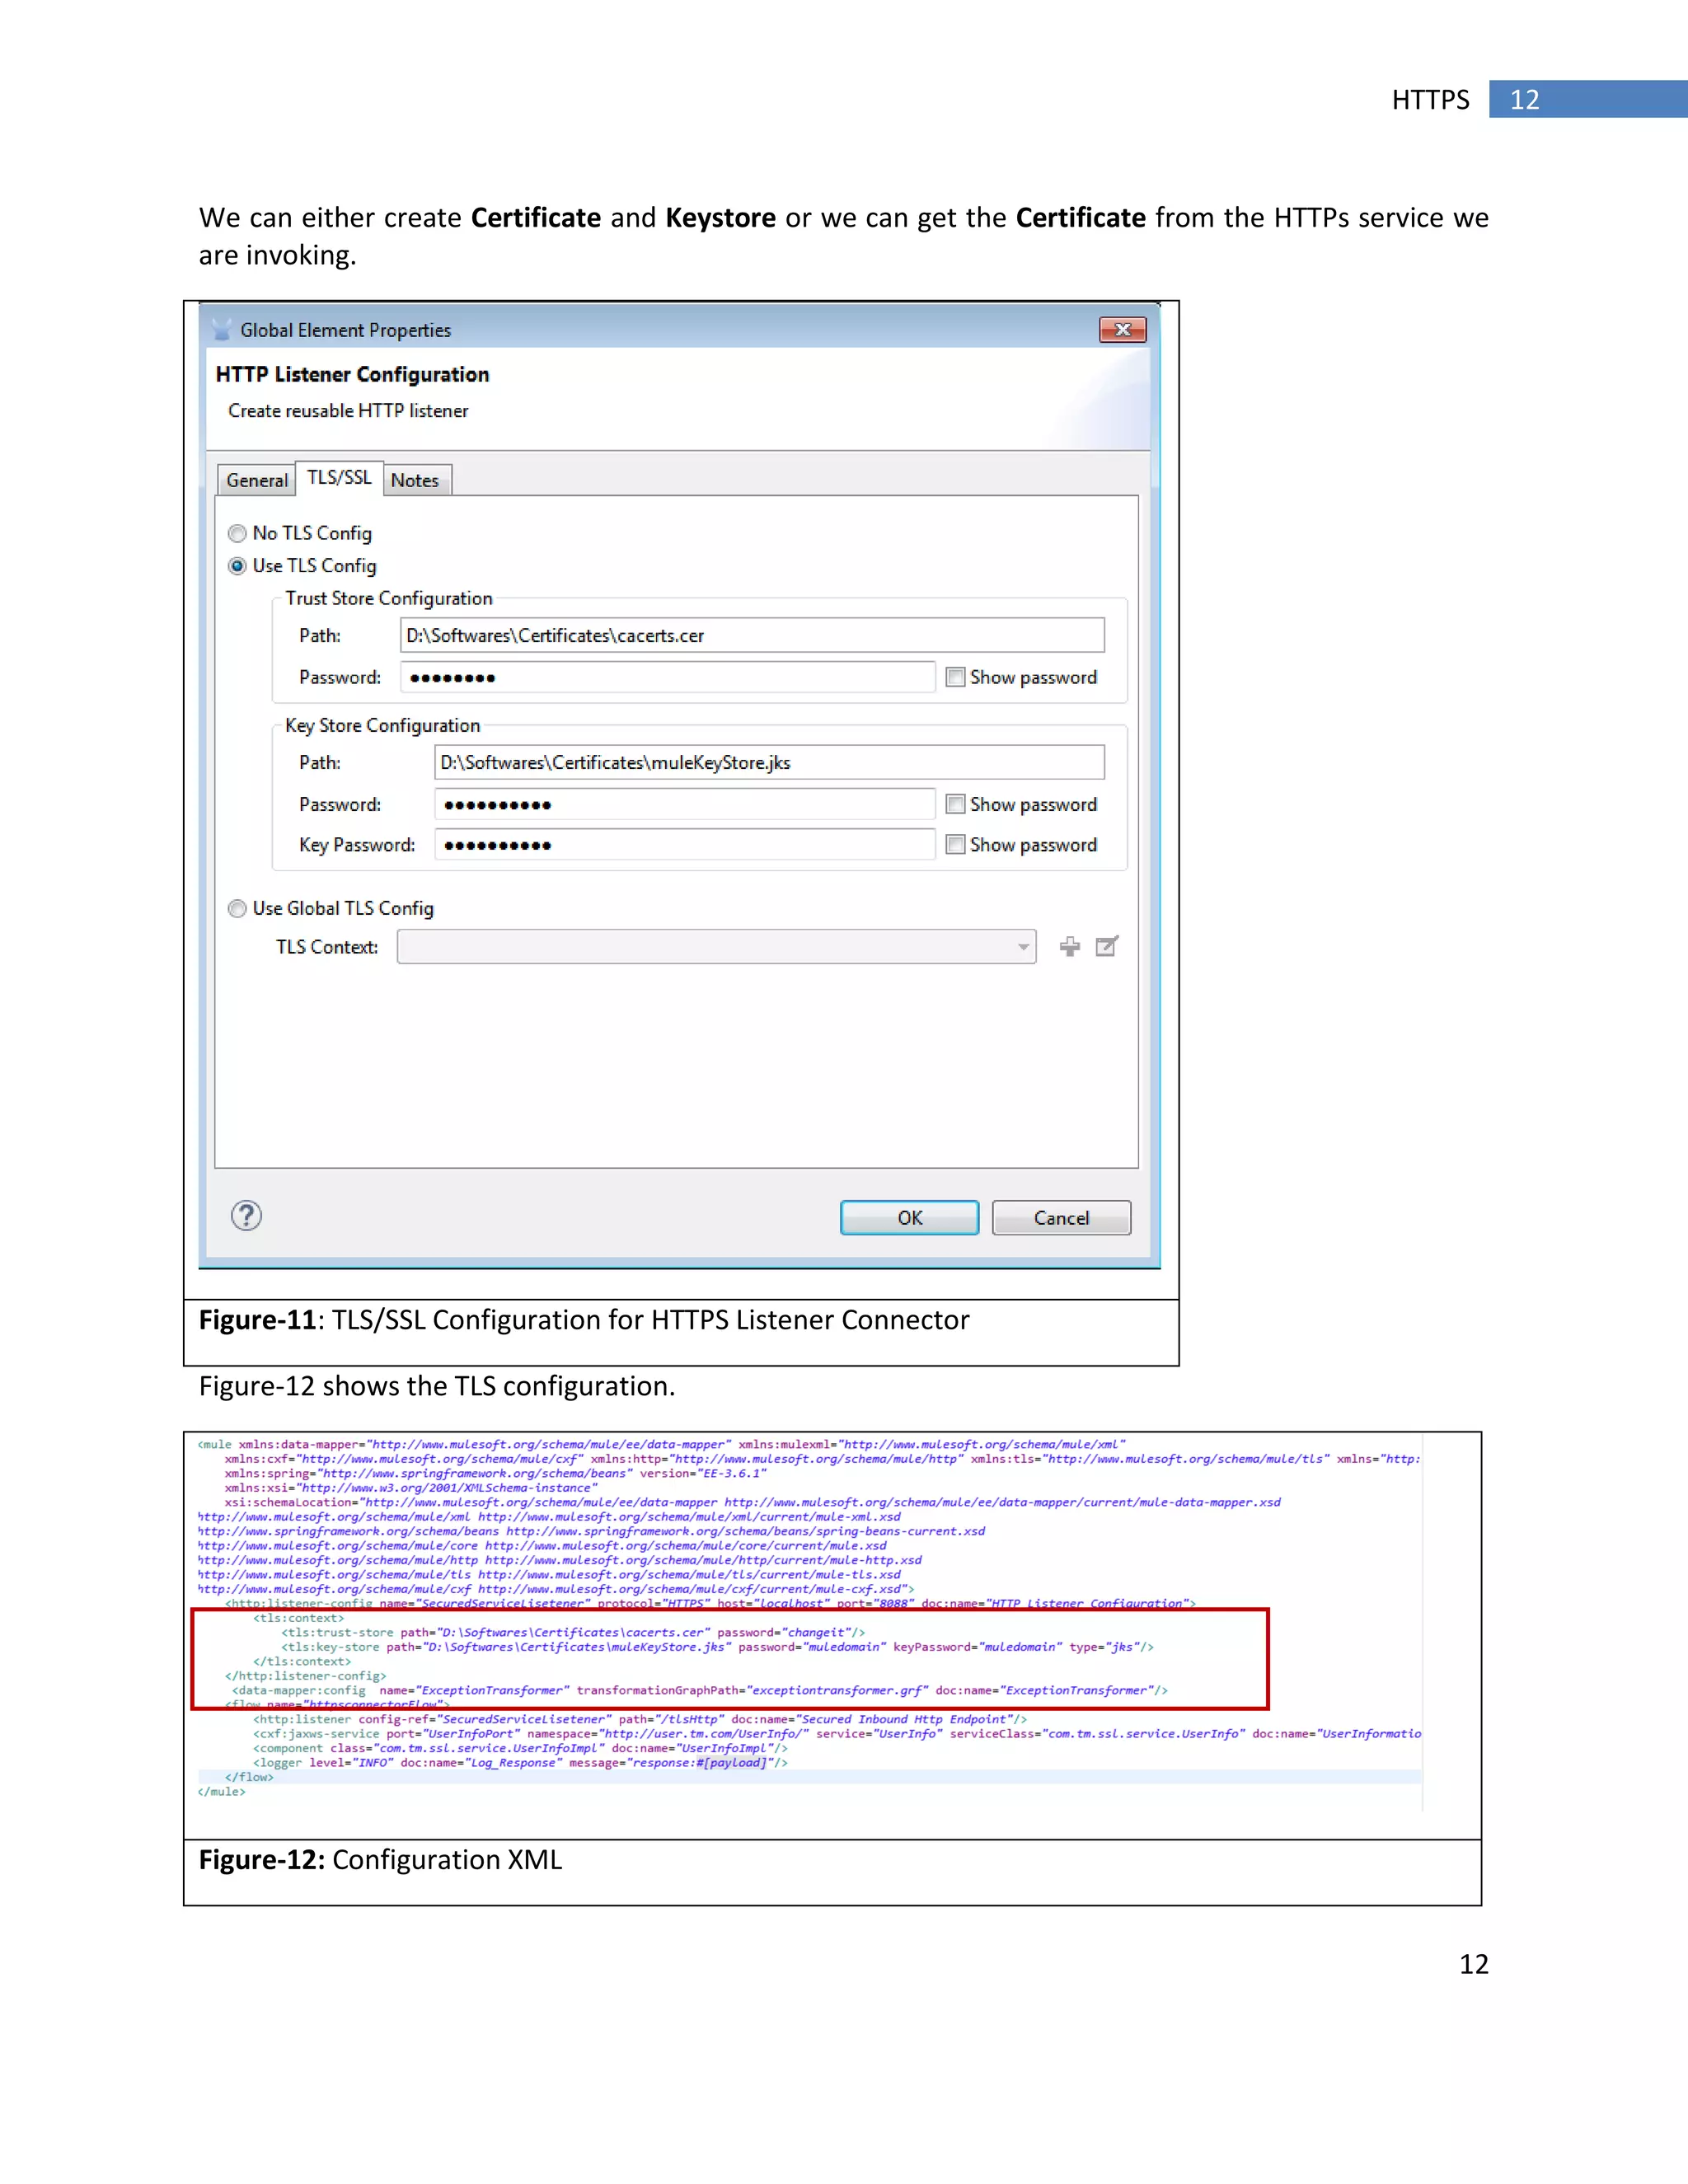The height and width of the screenshot is (2184, 1688).
Task: Click the Key Password field
Action: coord(685,845)
